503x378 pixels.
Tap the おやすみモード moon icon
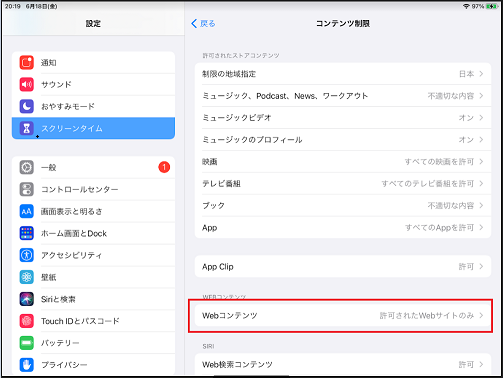click(x=27, y=106)
